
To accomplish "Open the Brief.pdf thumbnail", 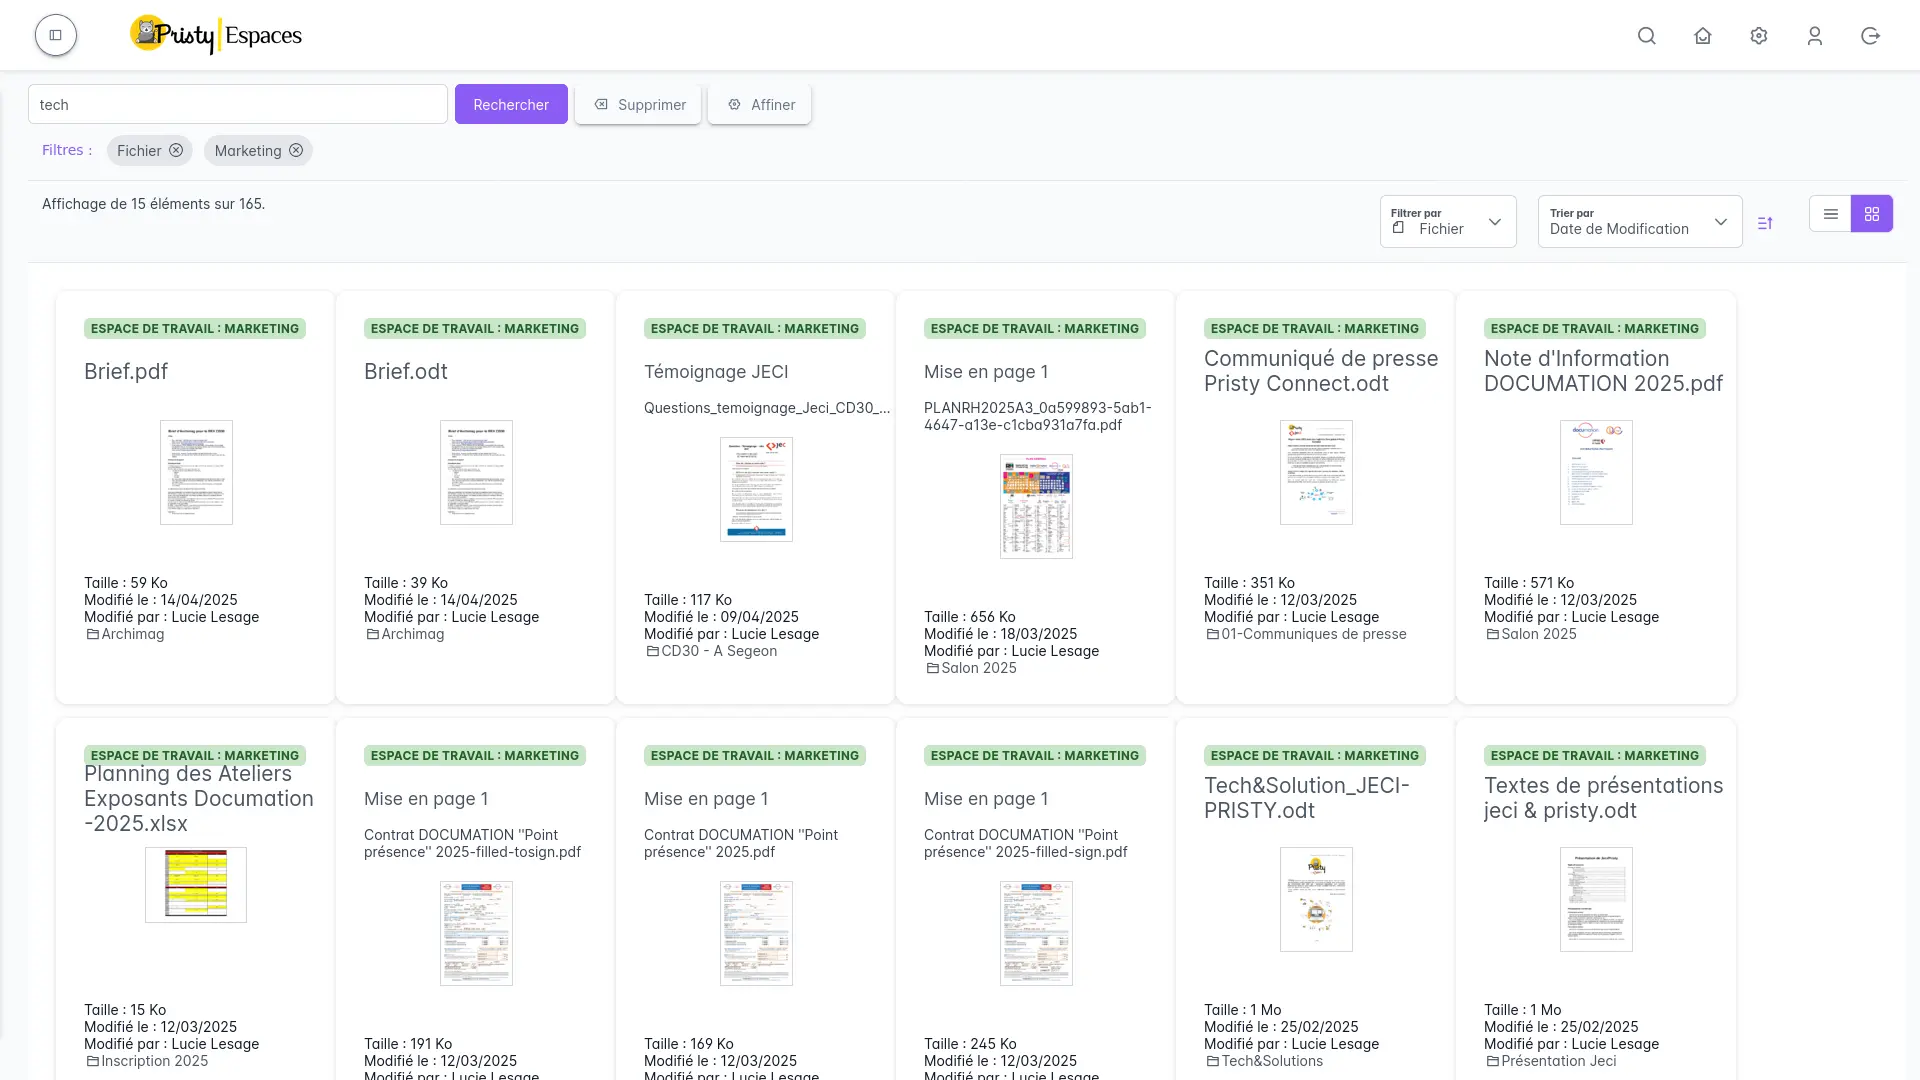I will click(196, 472).
